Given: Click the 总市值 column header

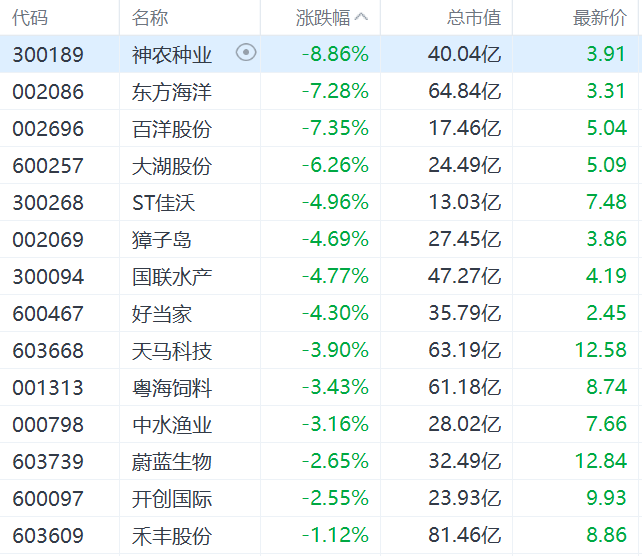Looking at the screenshot, I should [x=474, y=18].
